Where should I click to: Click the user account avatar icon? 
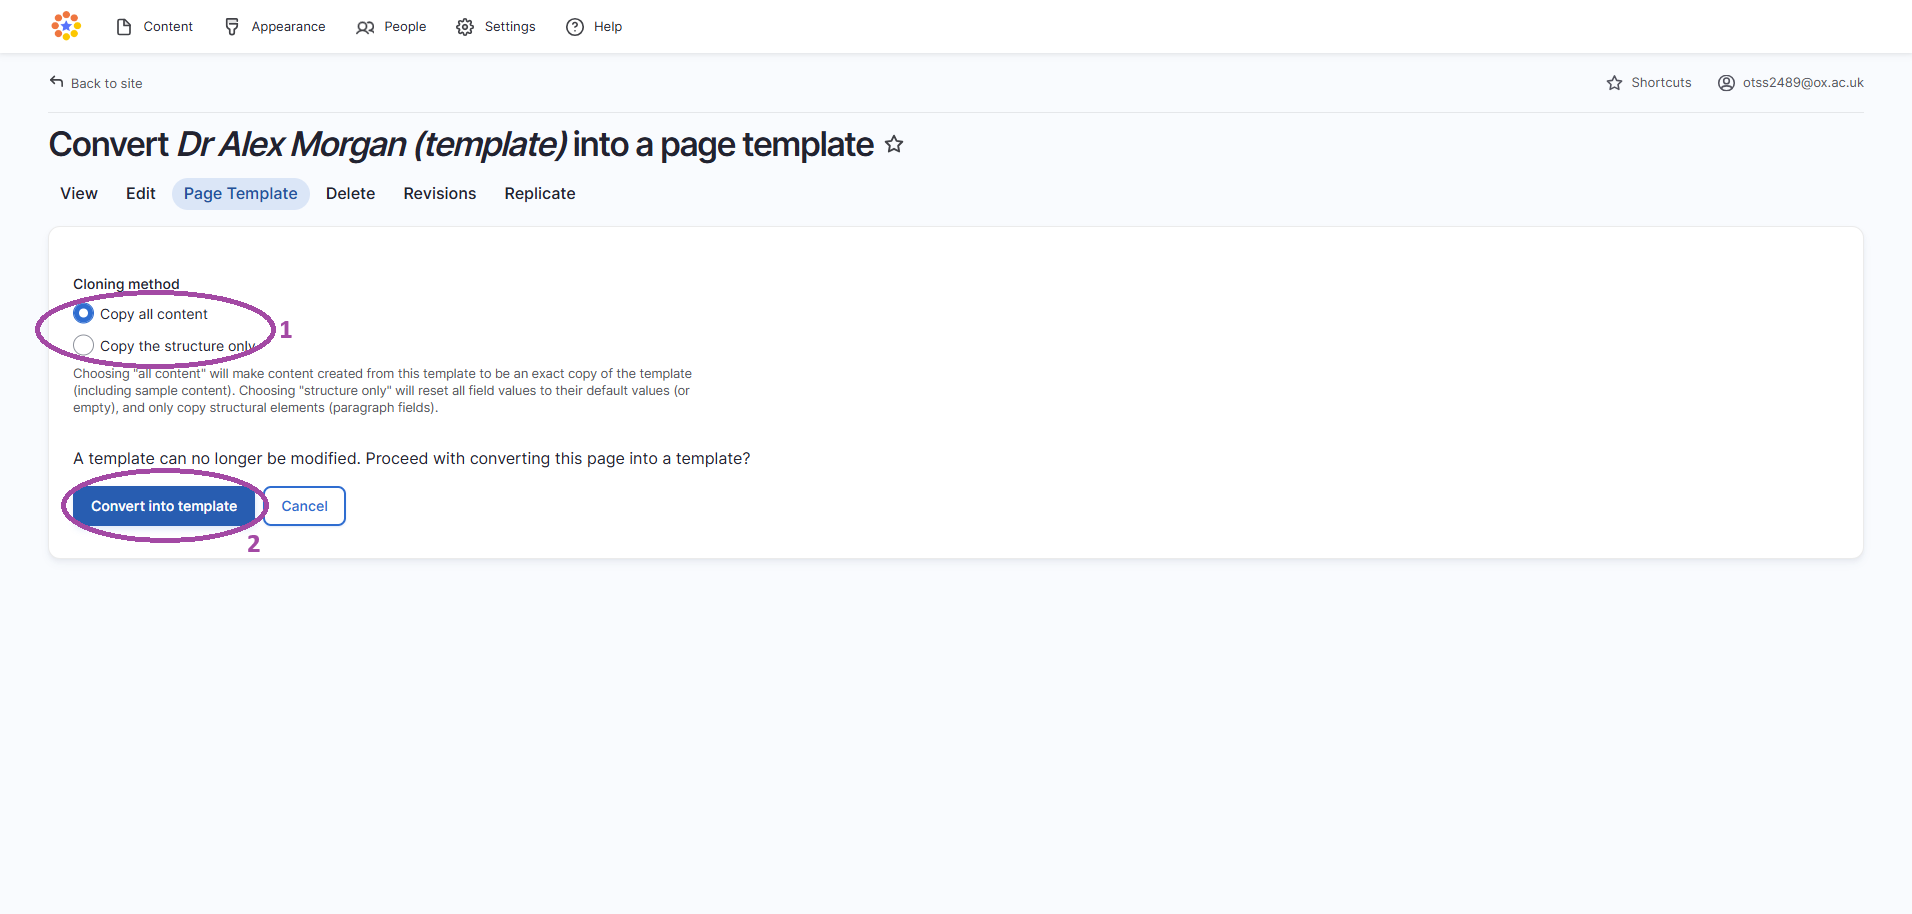point(1725,82)
